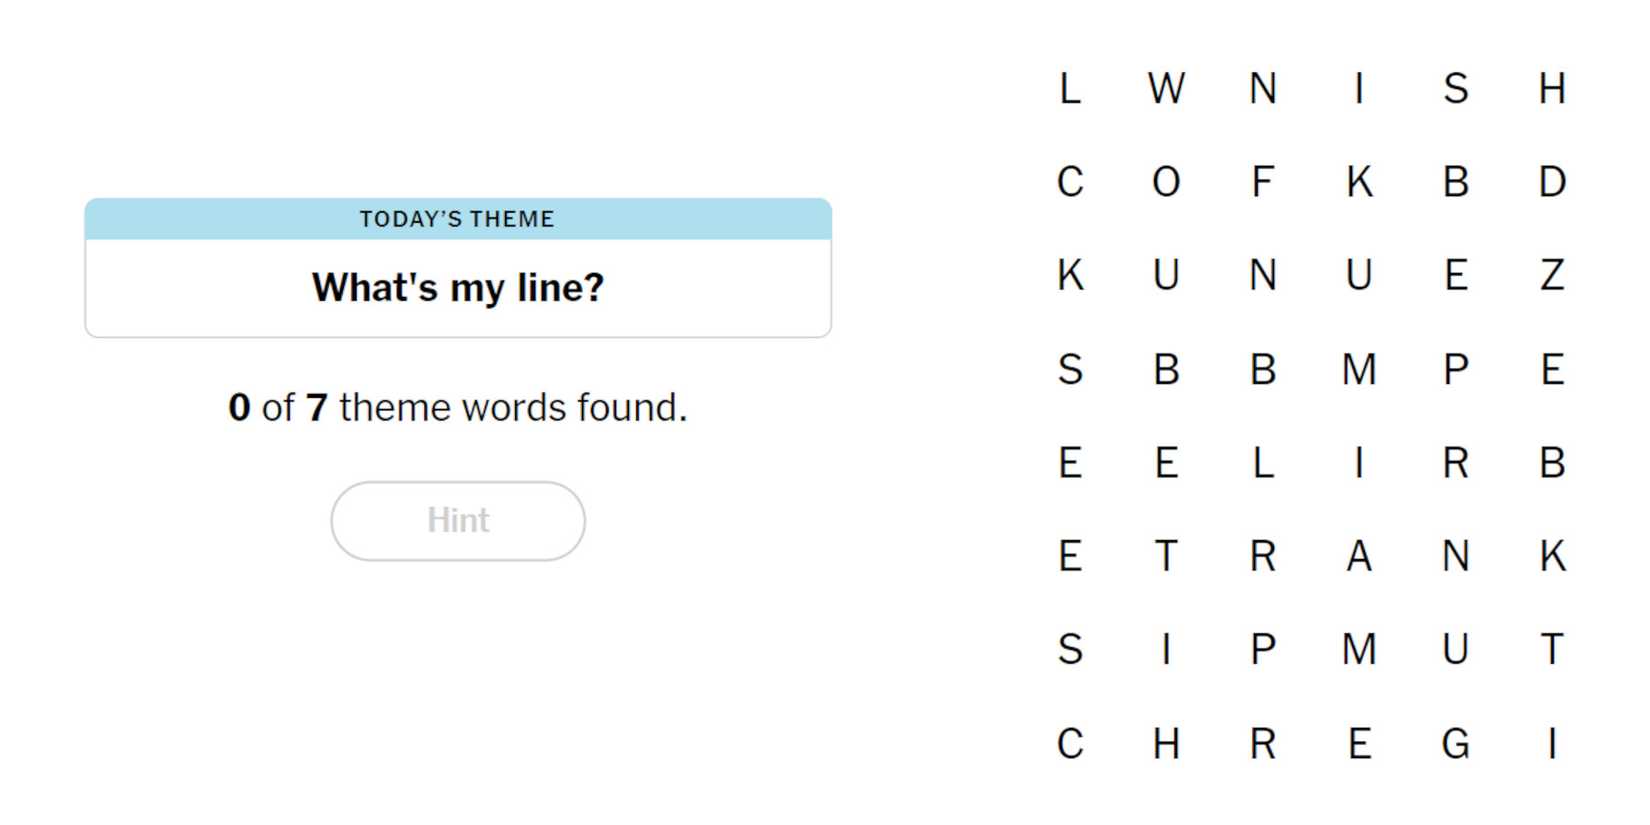Select the letter W in the grid
This screenshot has width=1650, height=825.
(x=1166, y=89)
